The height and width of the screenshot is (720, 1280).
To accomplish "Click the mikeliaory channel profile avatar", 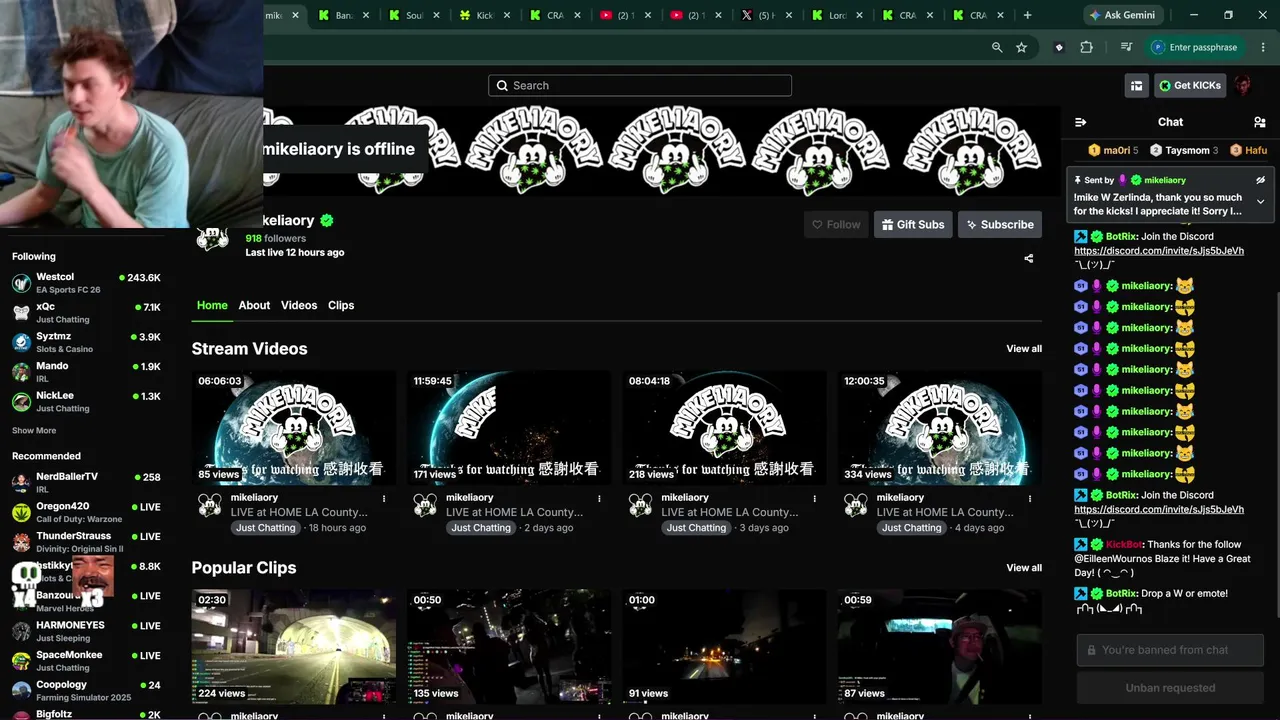I will [212, 236].
